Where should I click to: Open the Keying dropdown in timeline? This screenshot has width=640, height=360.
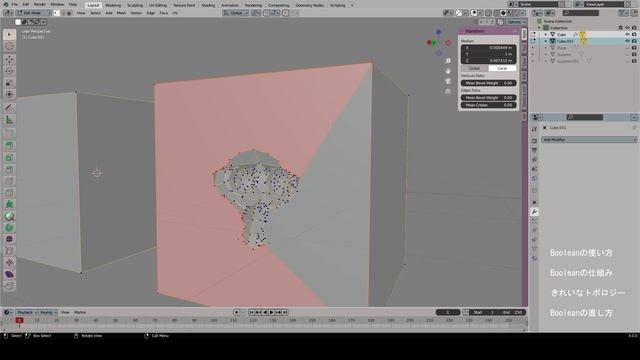tap(48, 312)
